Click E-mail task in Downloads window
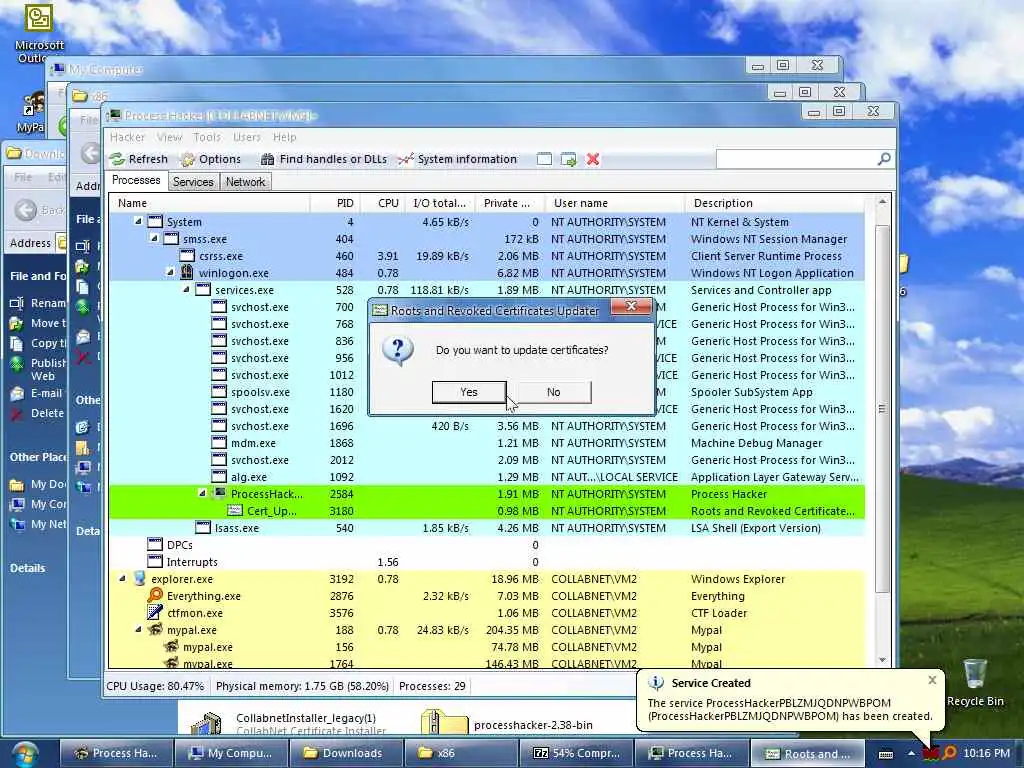1024x768 pixels. coord(37,393)
